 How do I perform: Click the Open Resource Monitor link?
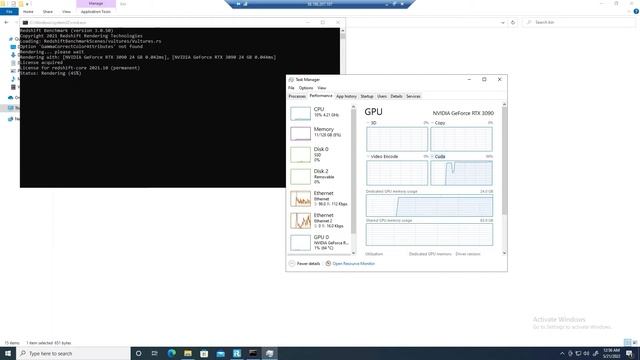pos(353,264)
